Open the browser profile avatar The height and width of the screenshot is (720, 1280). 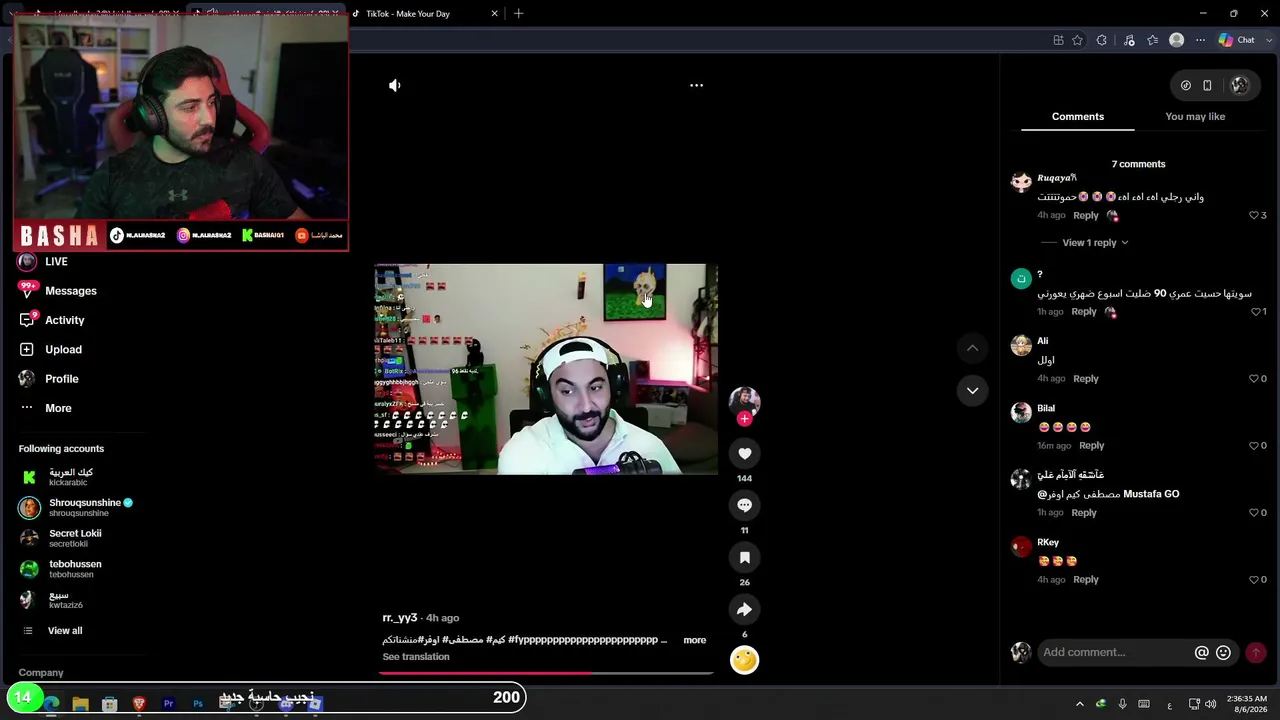1177,40
